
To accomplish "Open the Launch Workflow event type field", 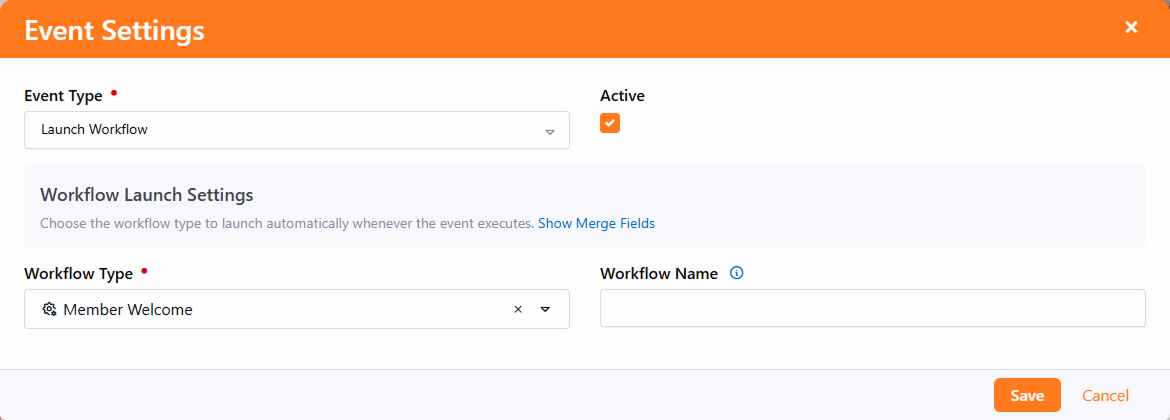I will pyautogui.click(x=280, y=130).
